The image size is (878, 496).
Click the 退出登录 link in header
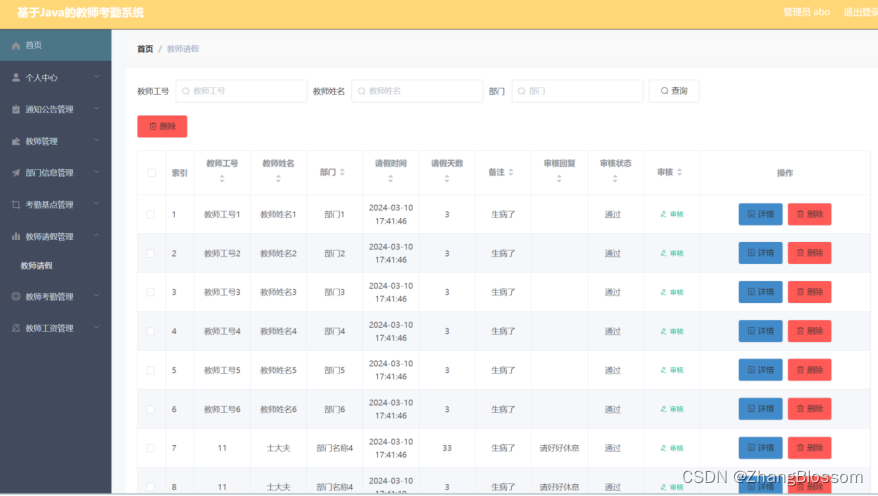[861, 12]
